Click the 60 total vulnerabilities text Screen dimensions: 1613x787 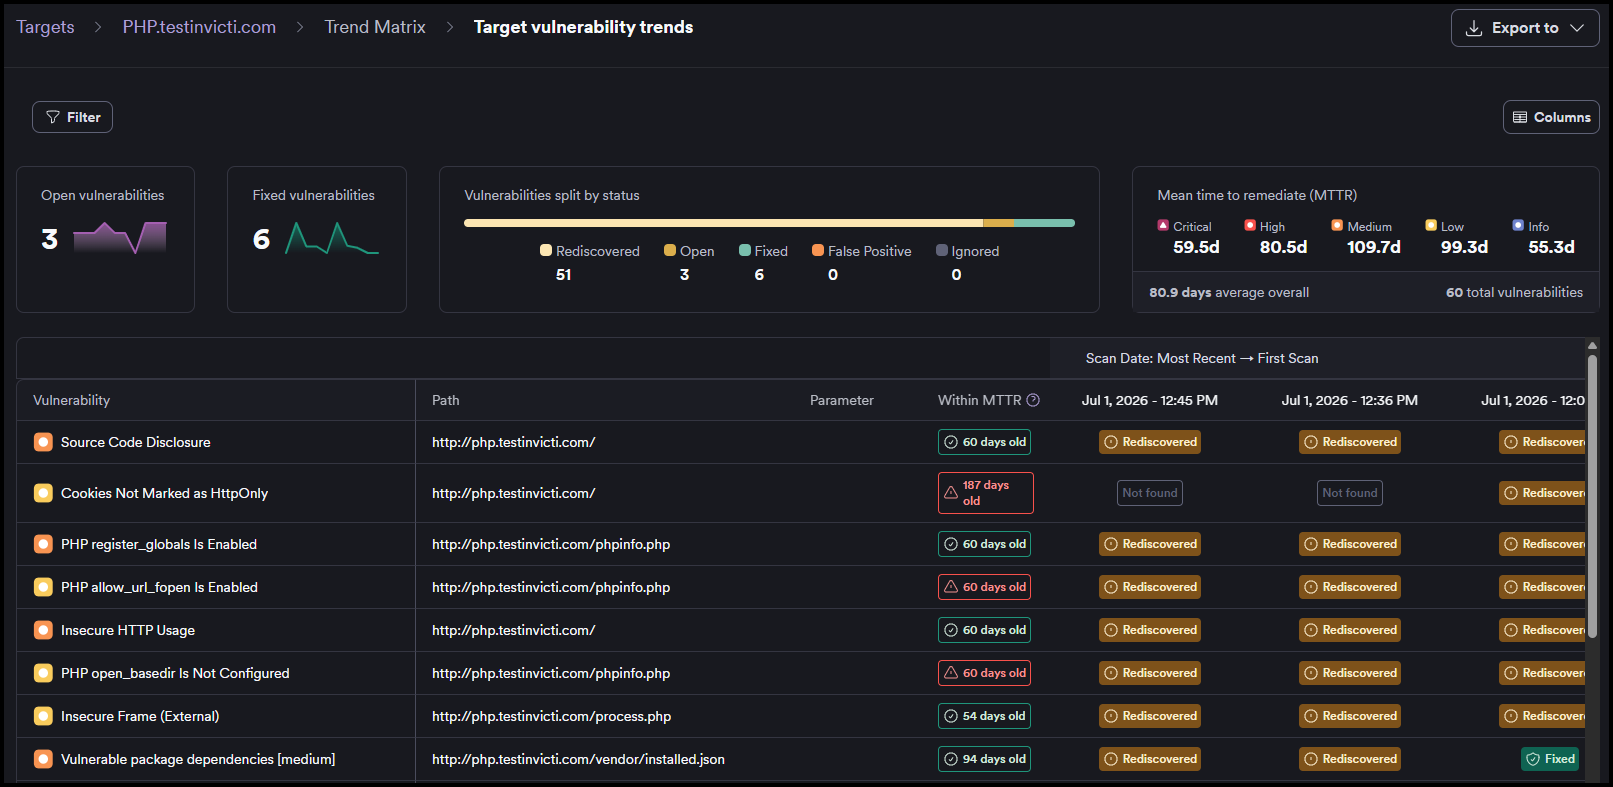coord(1514,292)
